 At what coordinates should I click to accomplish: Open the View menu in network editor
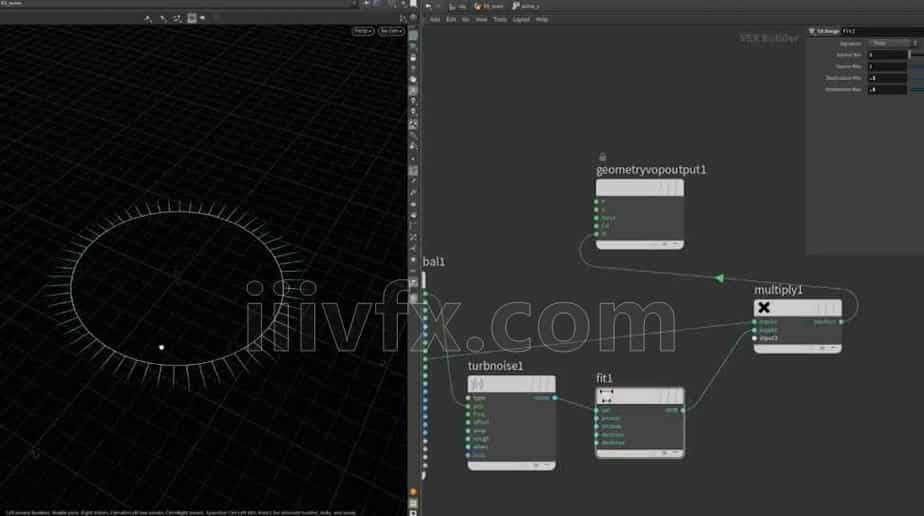click(481, 19)
